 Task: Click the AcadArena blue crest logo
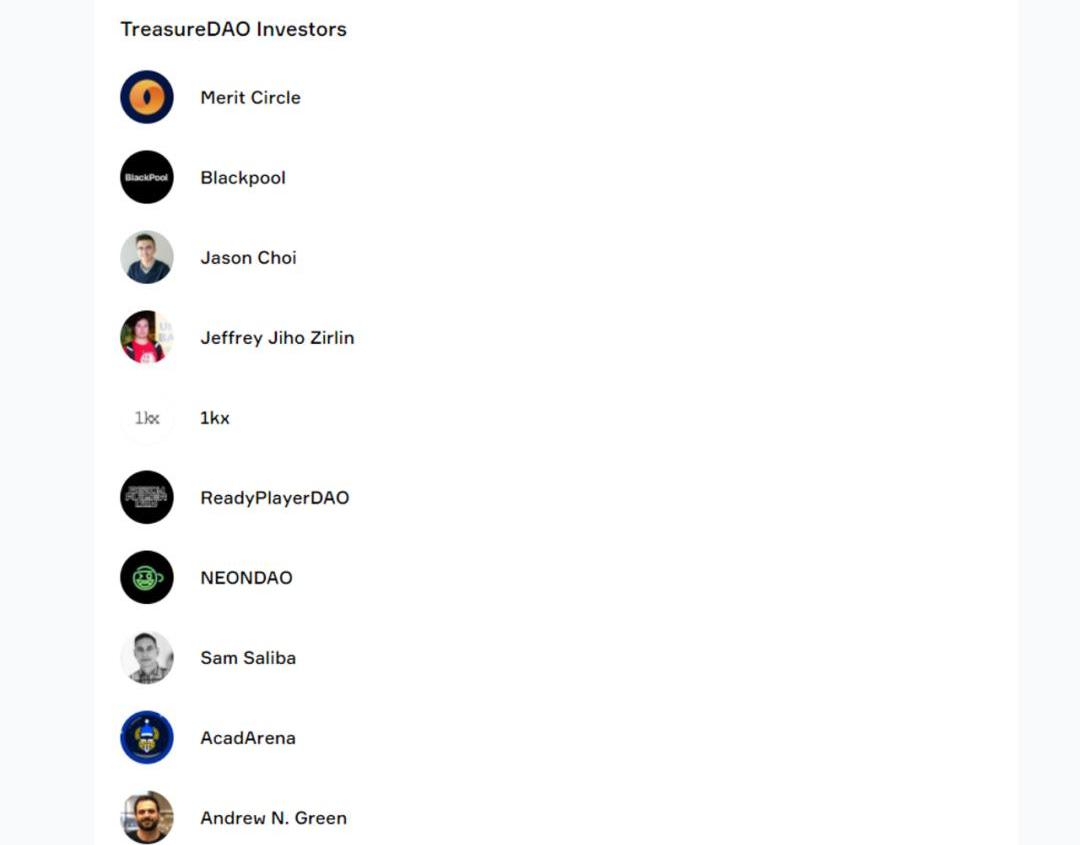[147, 738]
